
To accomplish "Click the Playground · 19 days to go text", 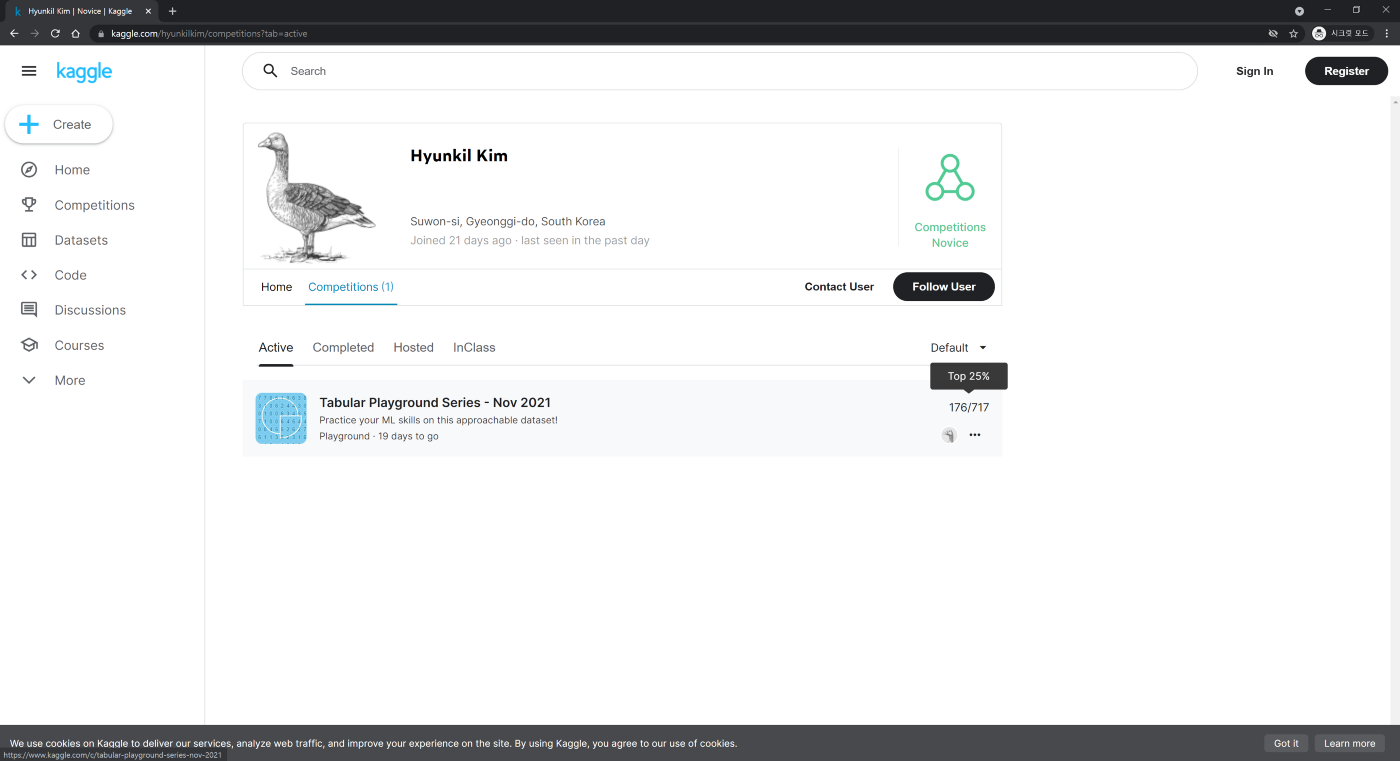I will [379, 436].
